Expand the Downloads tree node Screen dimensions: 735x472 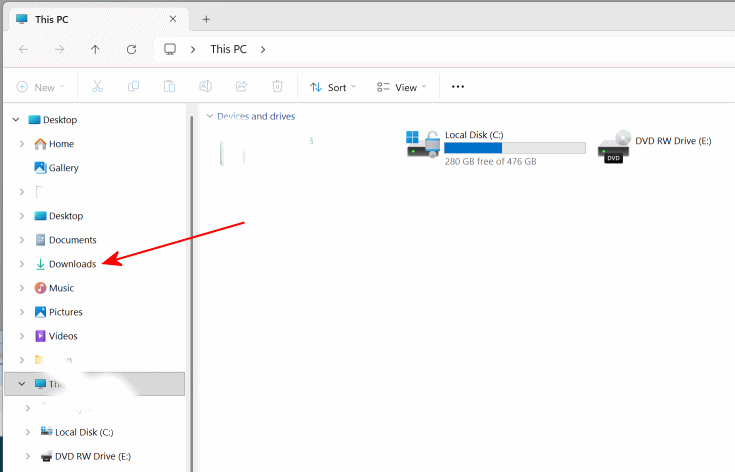[x=22, y=264]
